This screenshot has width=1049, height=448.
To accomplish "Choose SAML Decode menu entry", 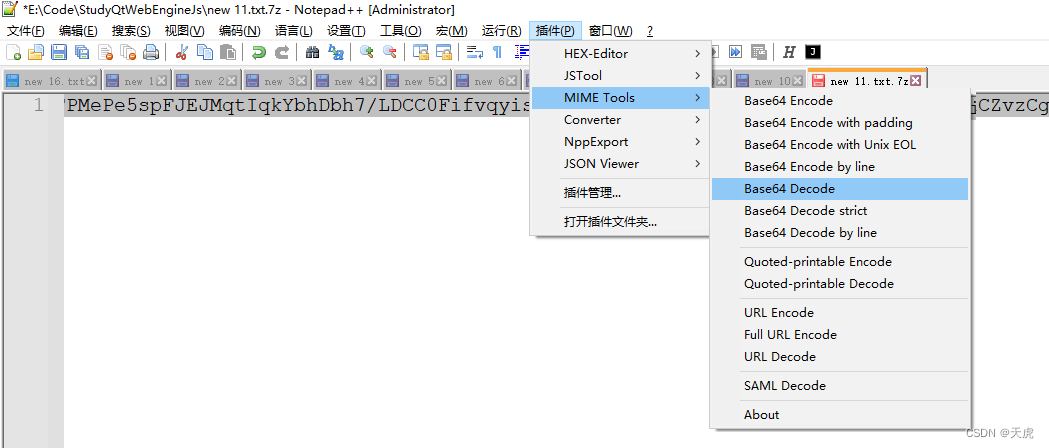I will [x=840, y=386].
